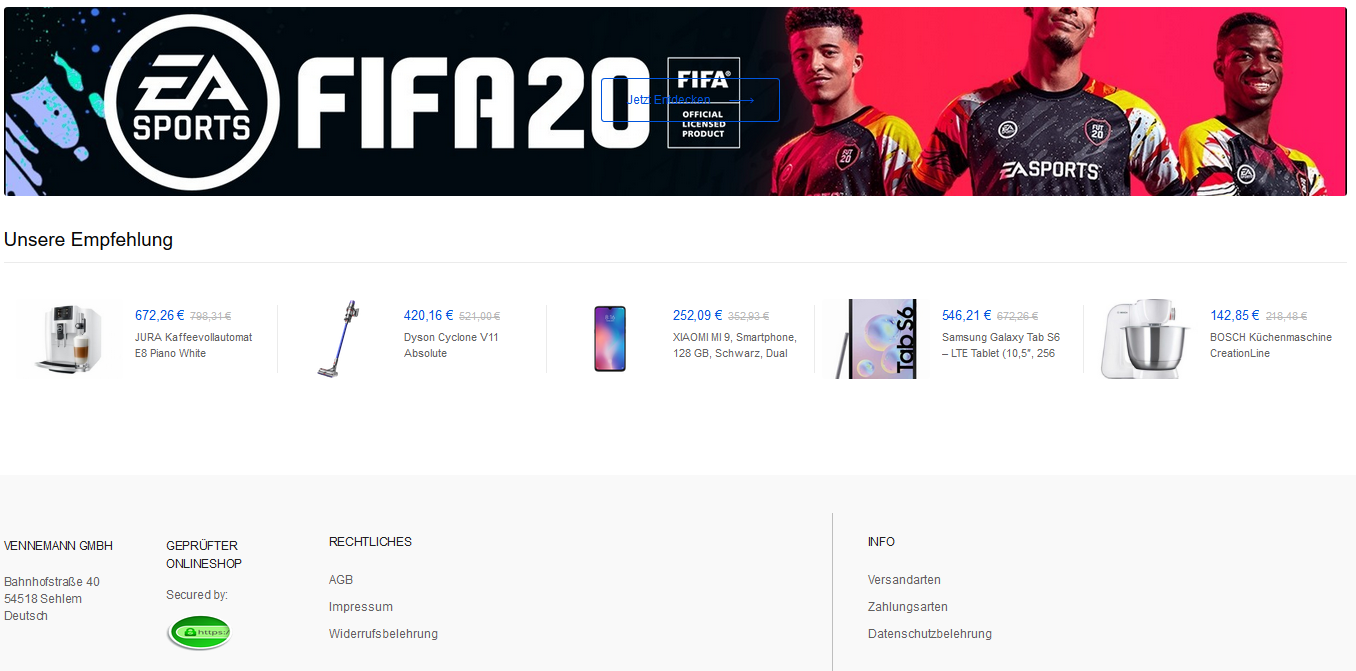Open the Impressum footer link
The width and height of the screenshot is (1356, 671).
(x=361, y=607)
